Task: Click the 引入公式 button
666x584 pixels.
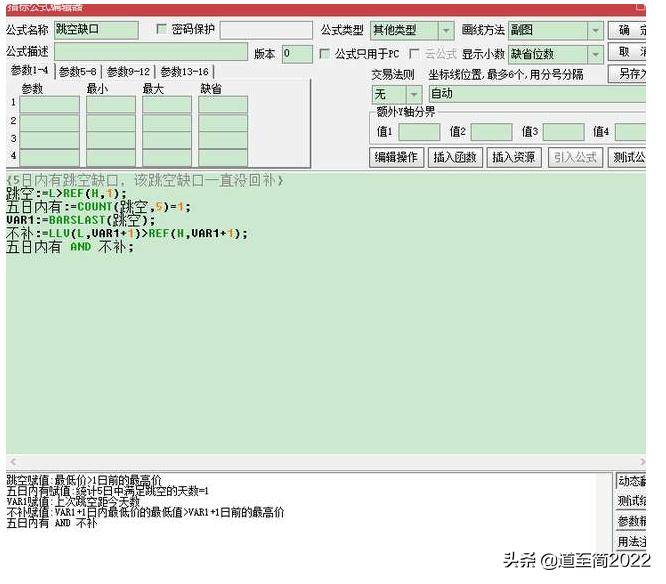Action: pyautogui.click(x=575, y=158)
